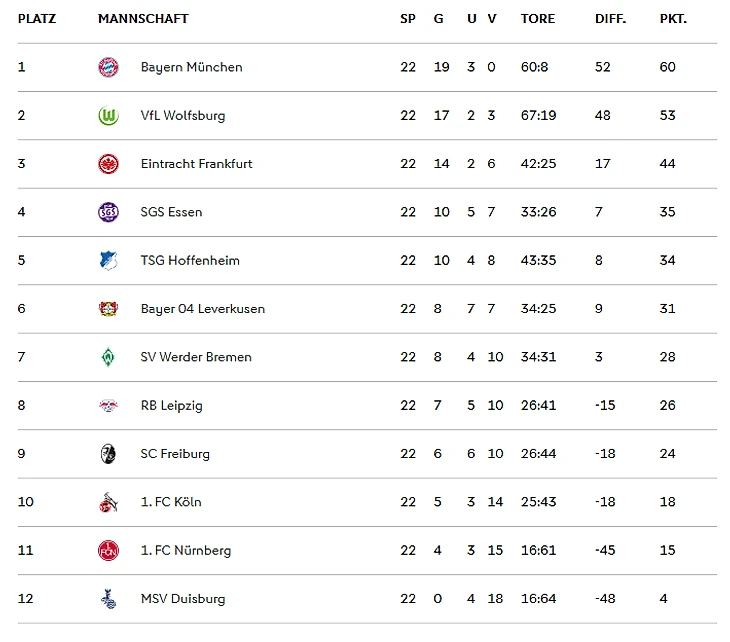Select the SGS Essen team name
The image size is (730, 642).
171,212
